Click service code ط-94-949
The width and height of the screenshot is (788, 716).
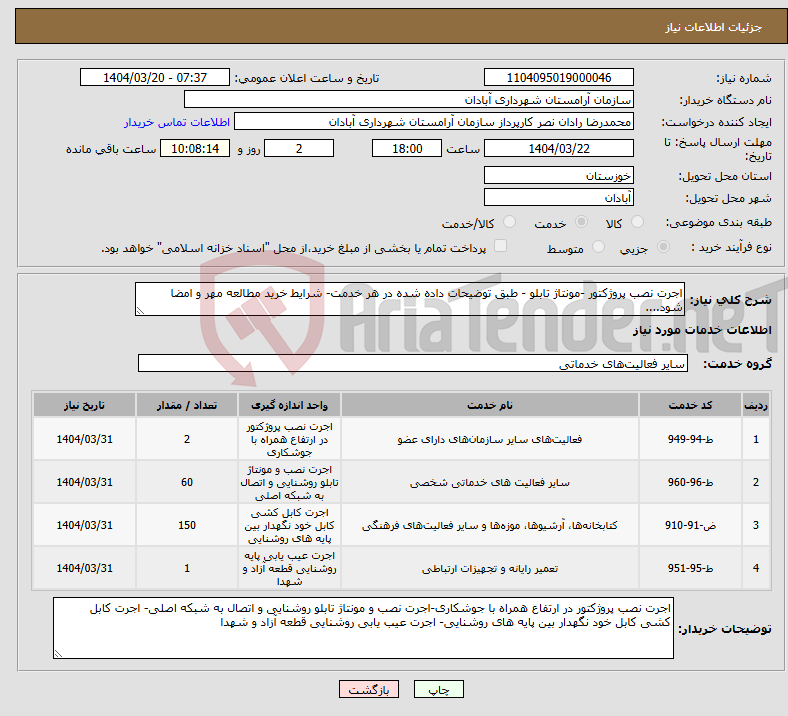point(690,439)
